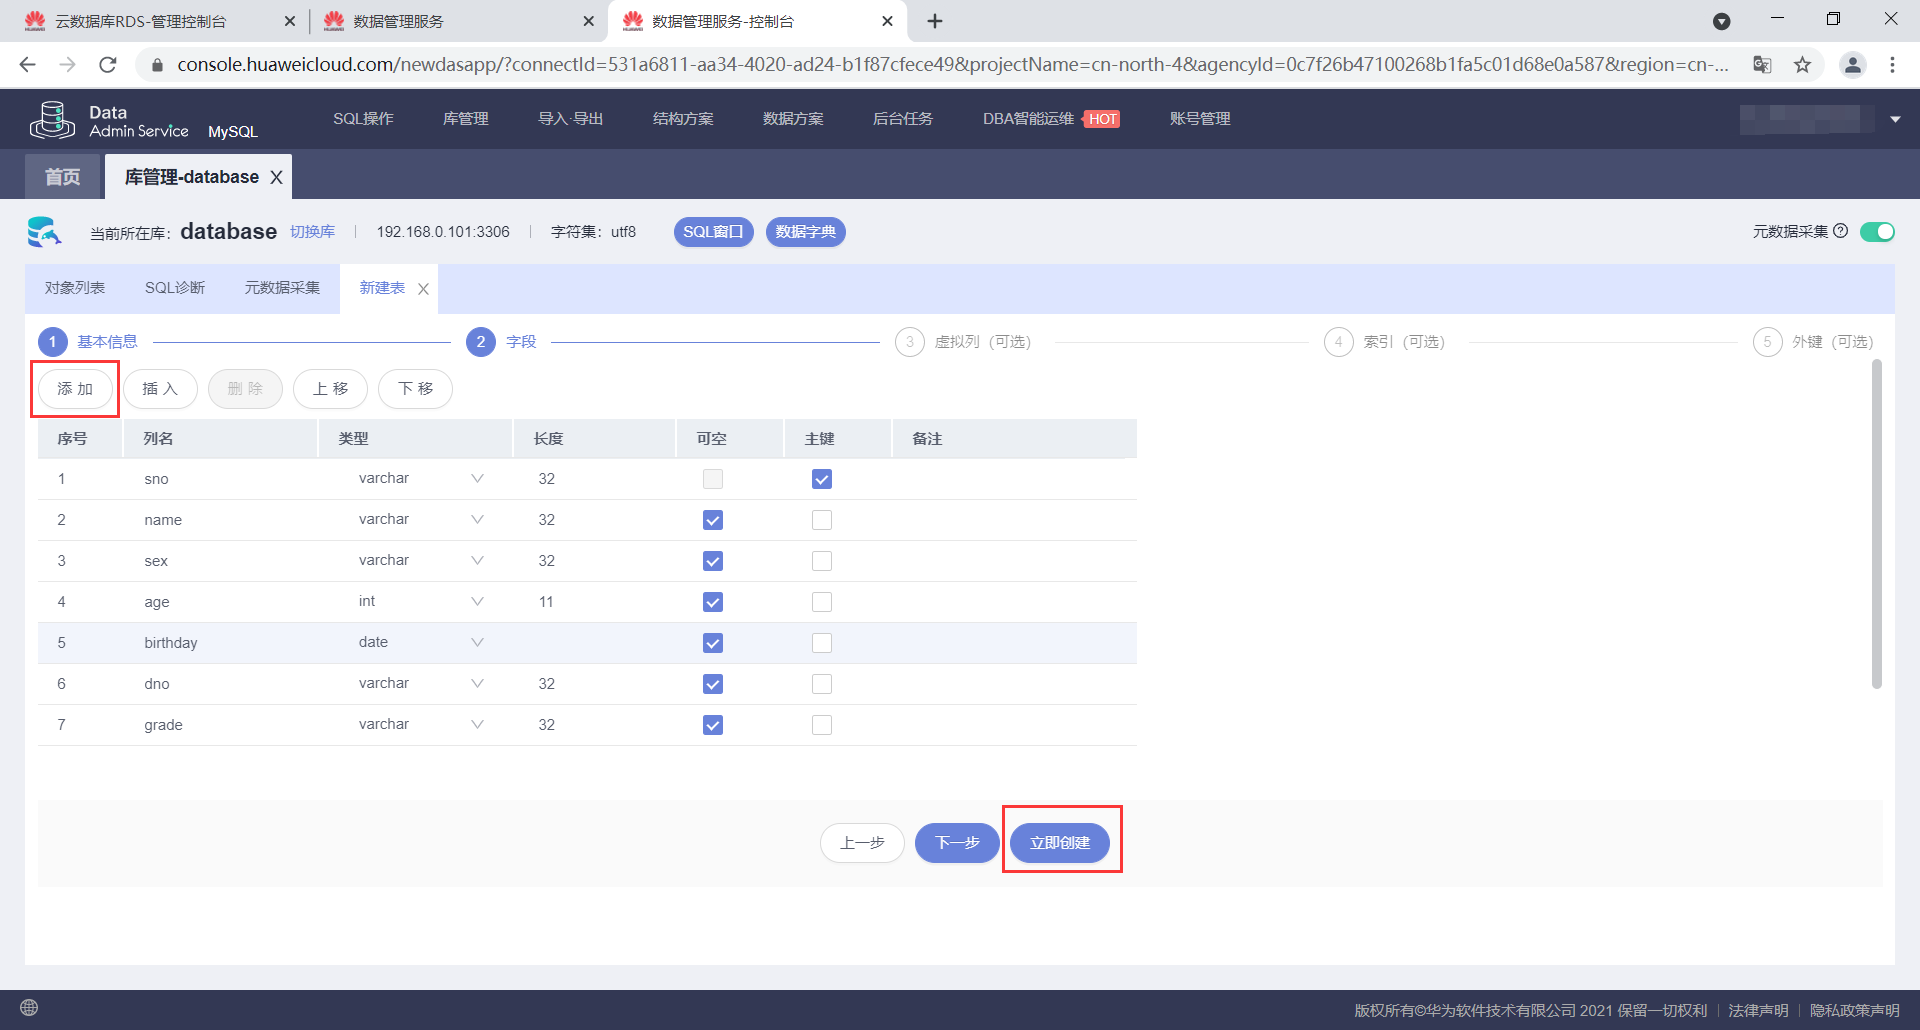Open type dropdown for age row

tap(477, 601)
